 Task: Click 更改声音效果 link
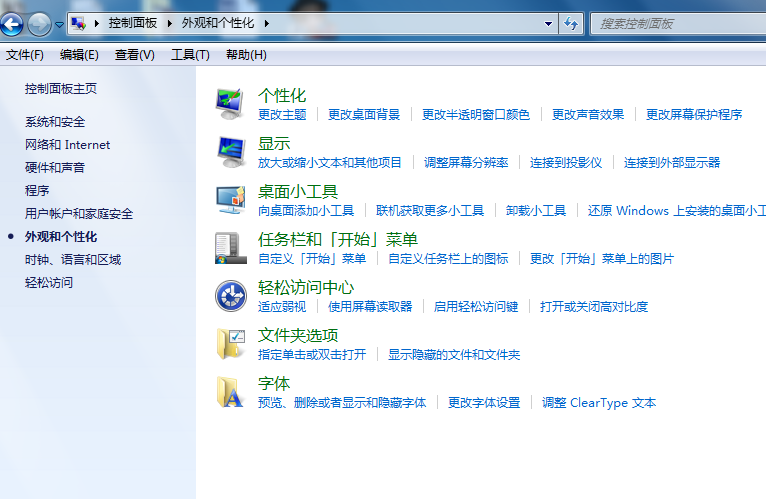pyautogui.click(x=588, y=114)
